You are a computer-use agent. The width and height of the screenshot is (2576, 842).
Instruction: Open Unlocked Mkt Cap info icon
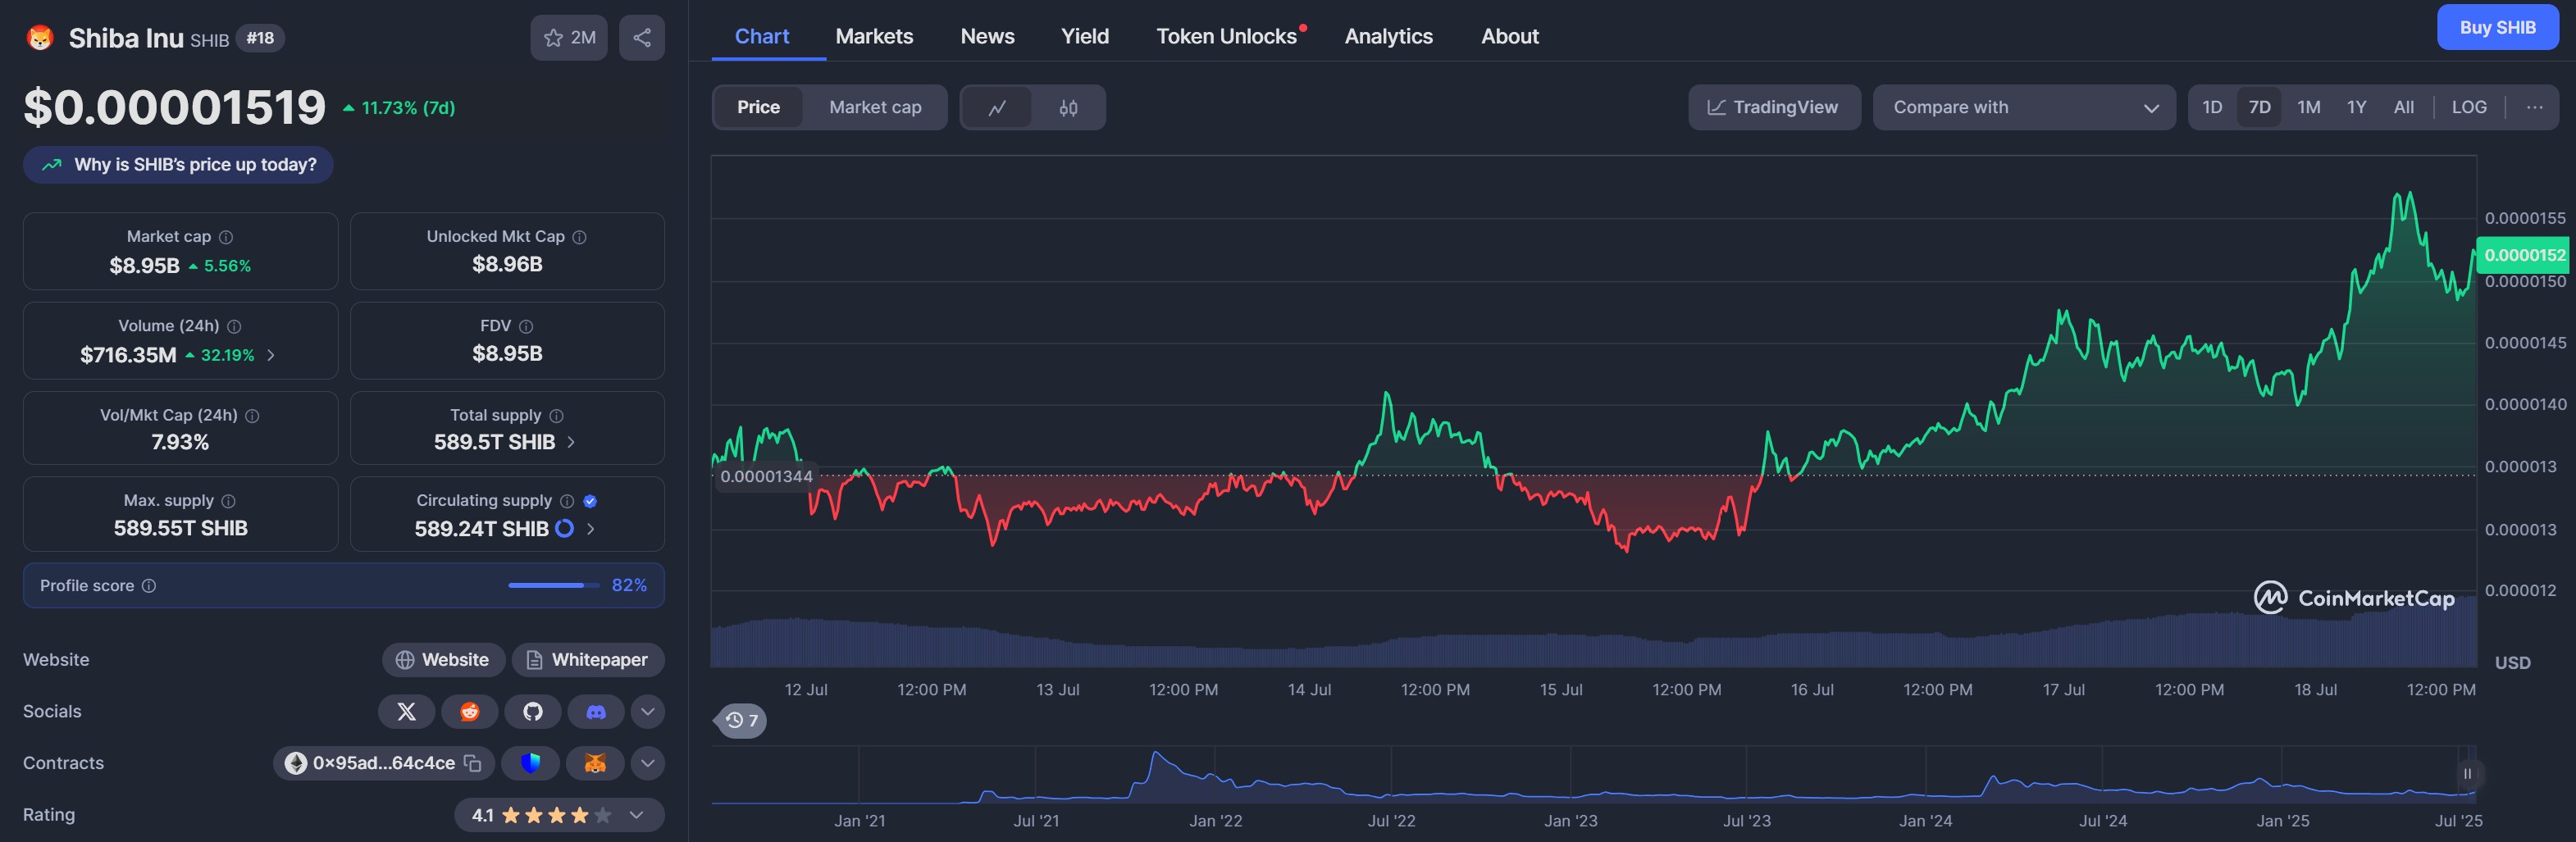click(579, 237)
